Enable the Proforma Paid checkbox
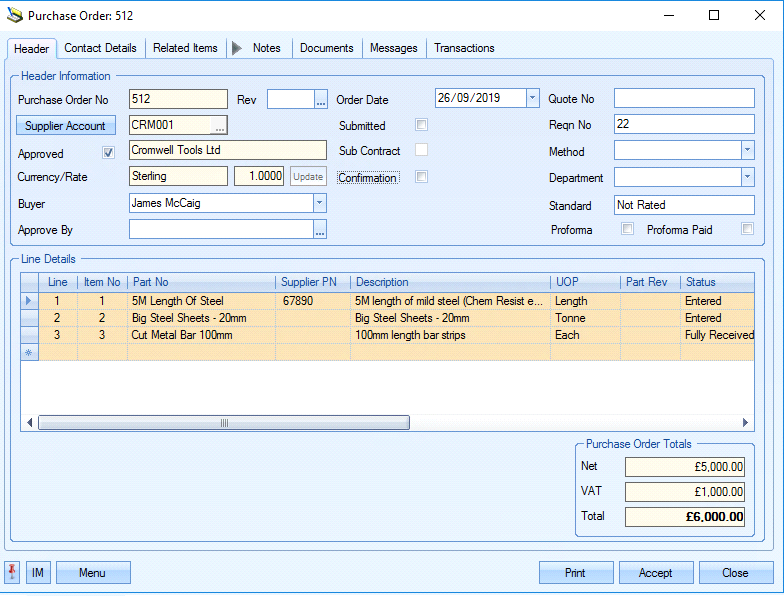 [x=746, y=229]
